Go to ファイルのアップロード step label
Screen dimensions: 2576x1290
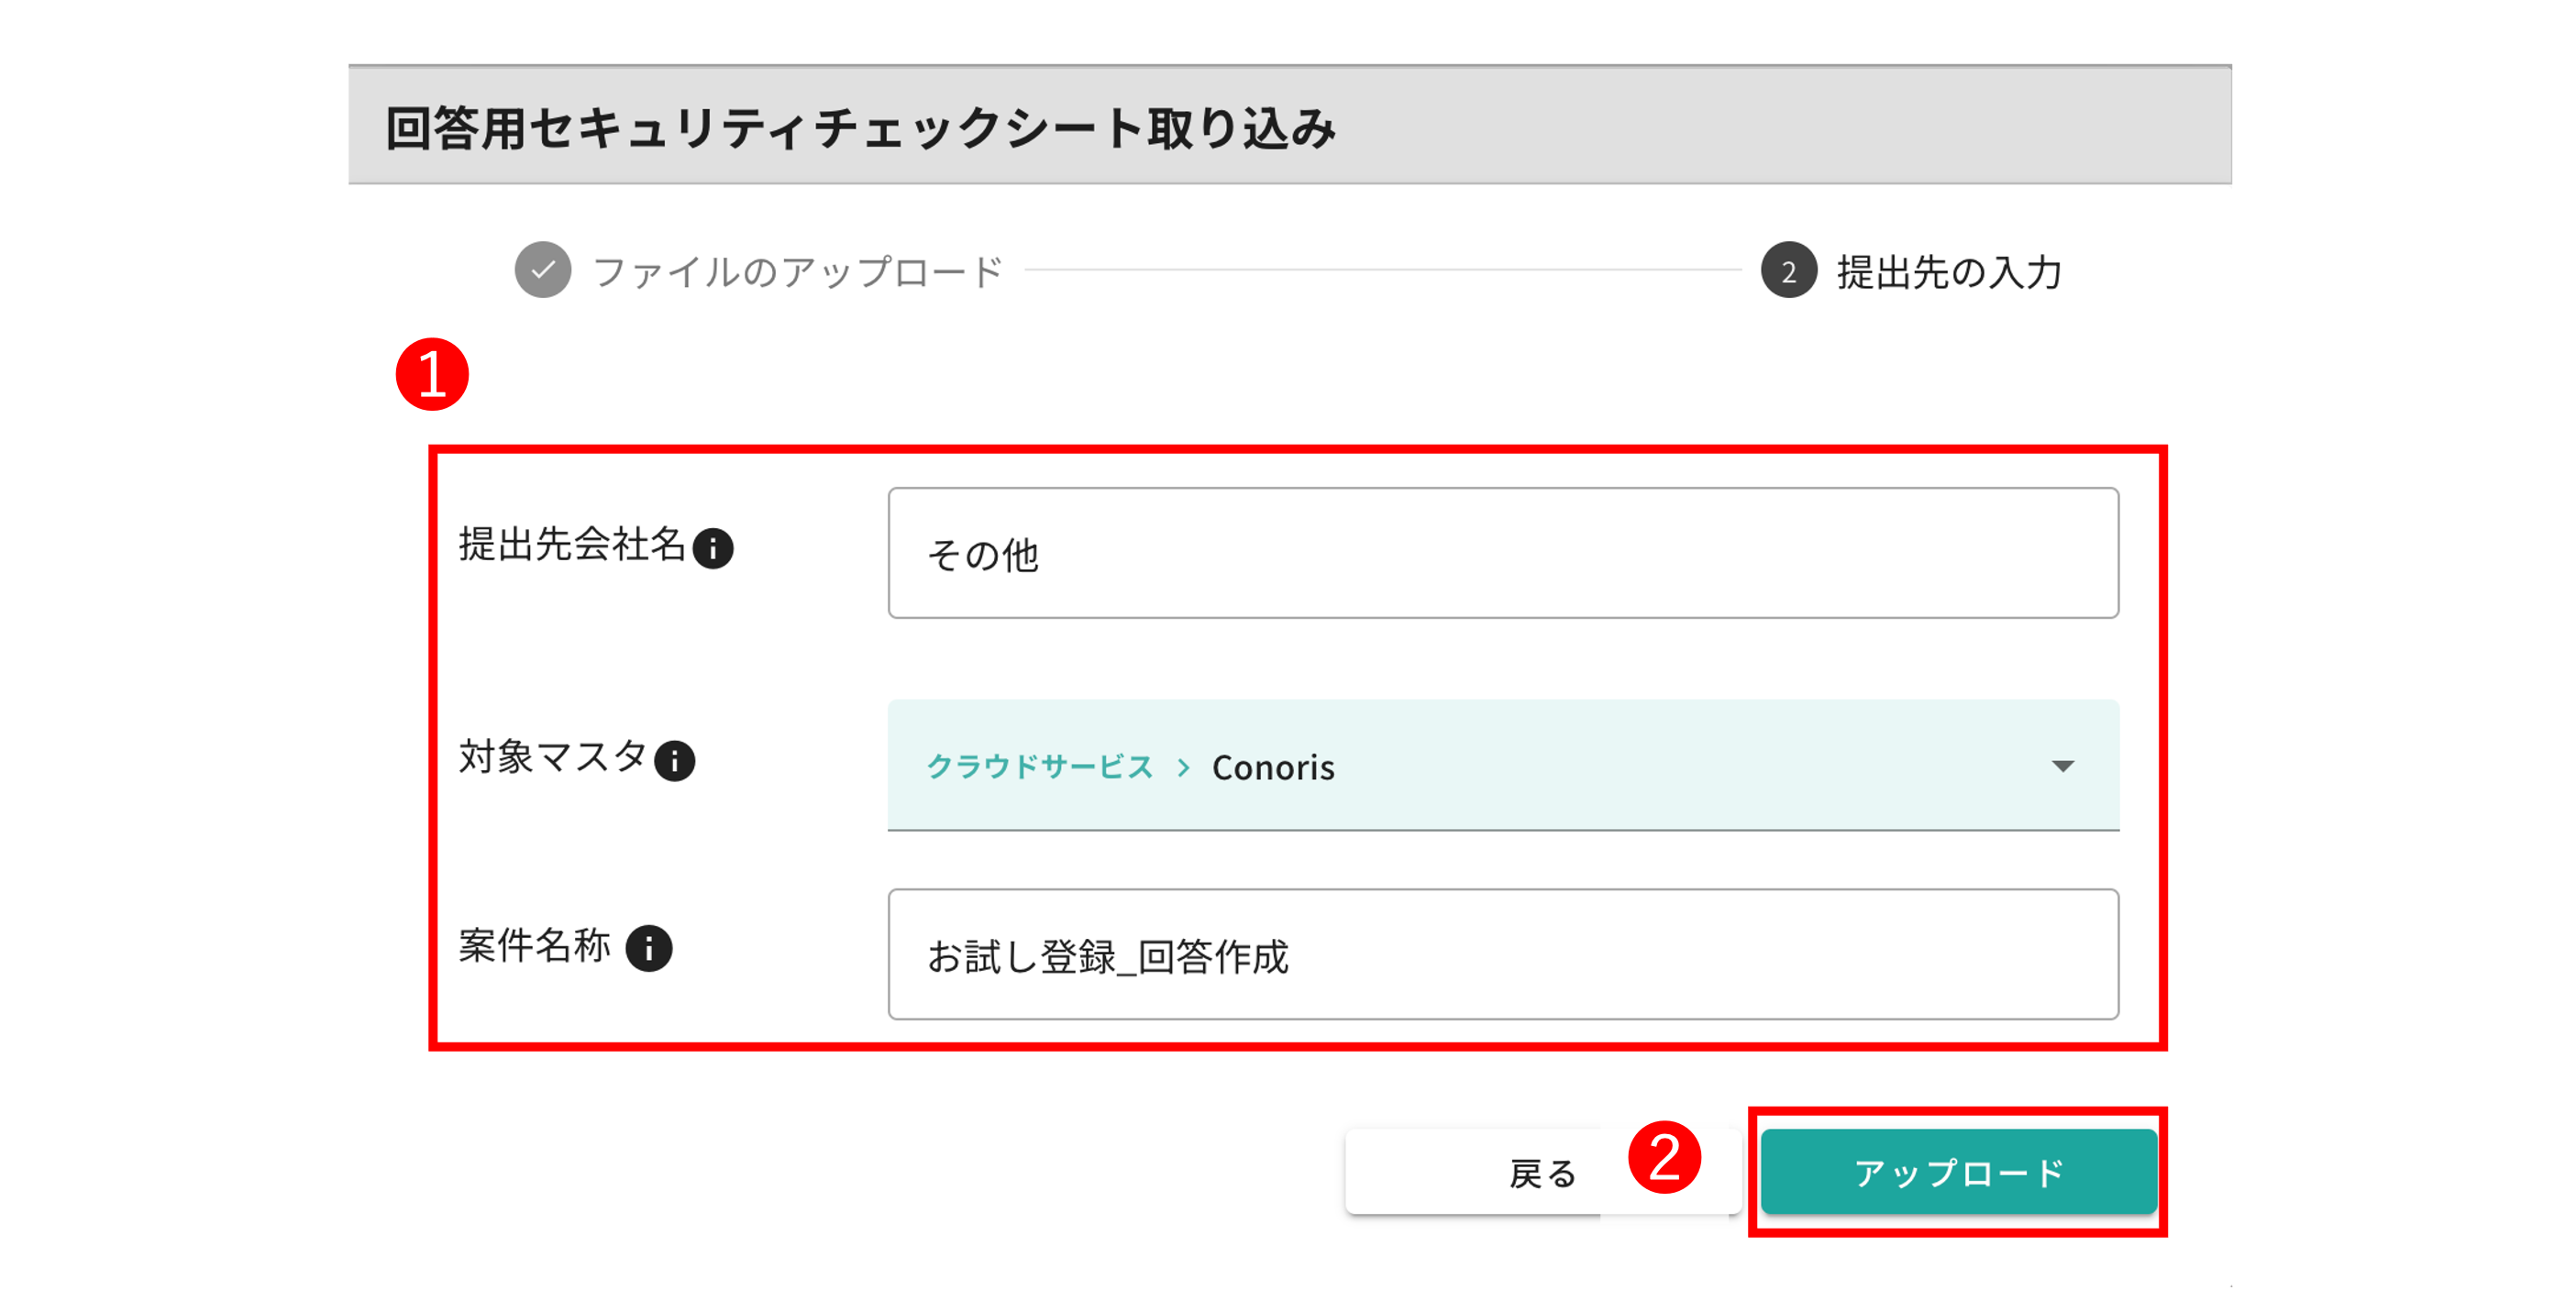(x=797, y=271)
